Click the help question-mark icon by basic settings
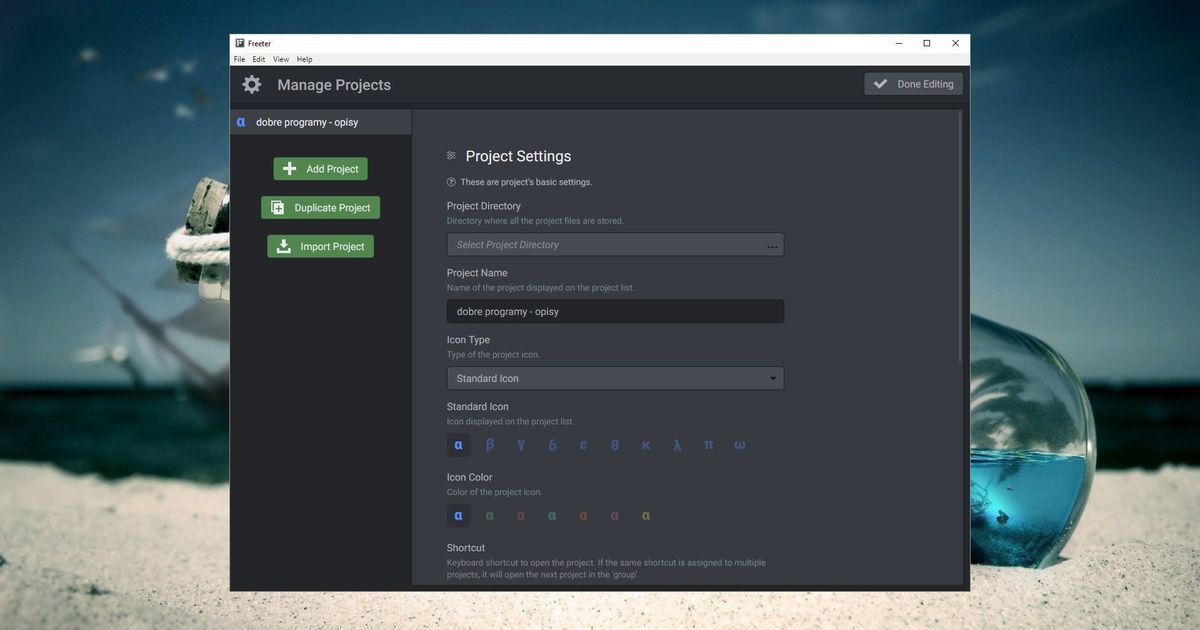This screenshot has width=1200, height=630. pos(451,182)
